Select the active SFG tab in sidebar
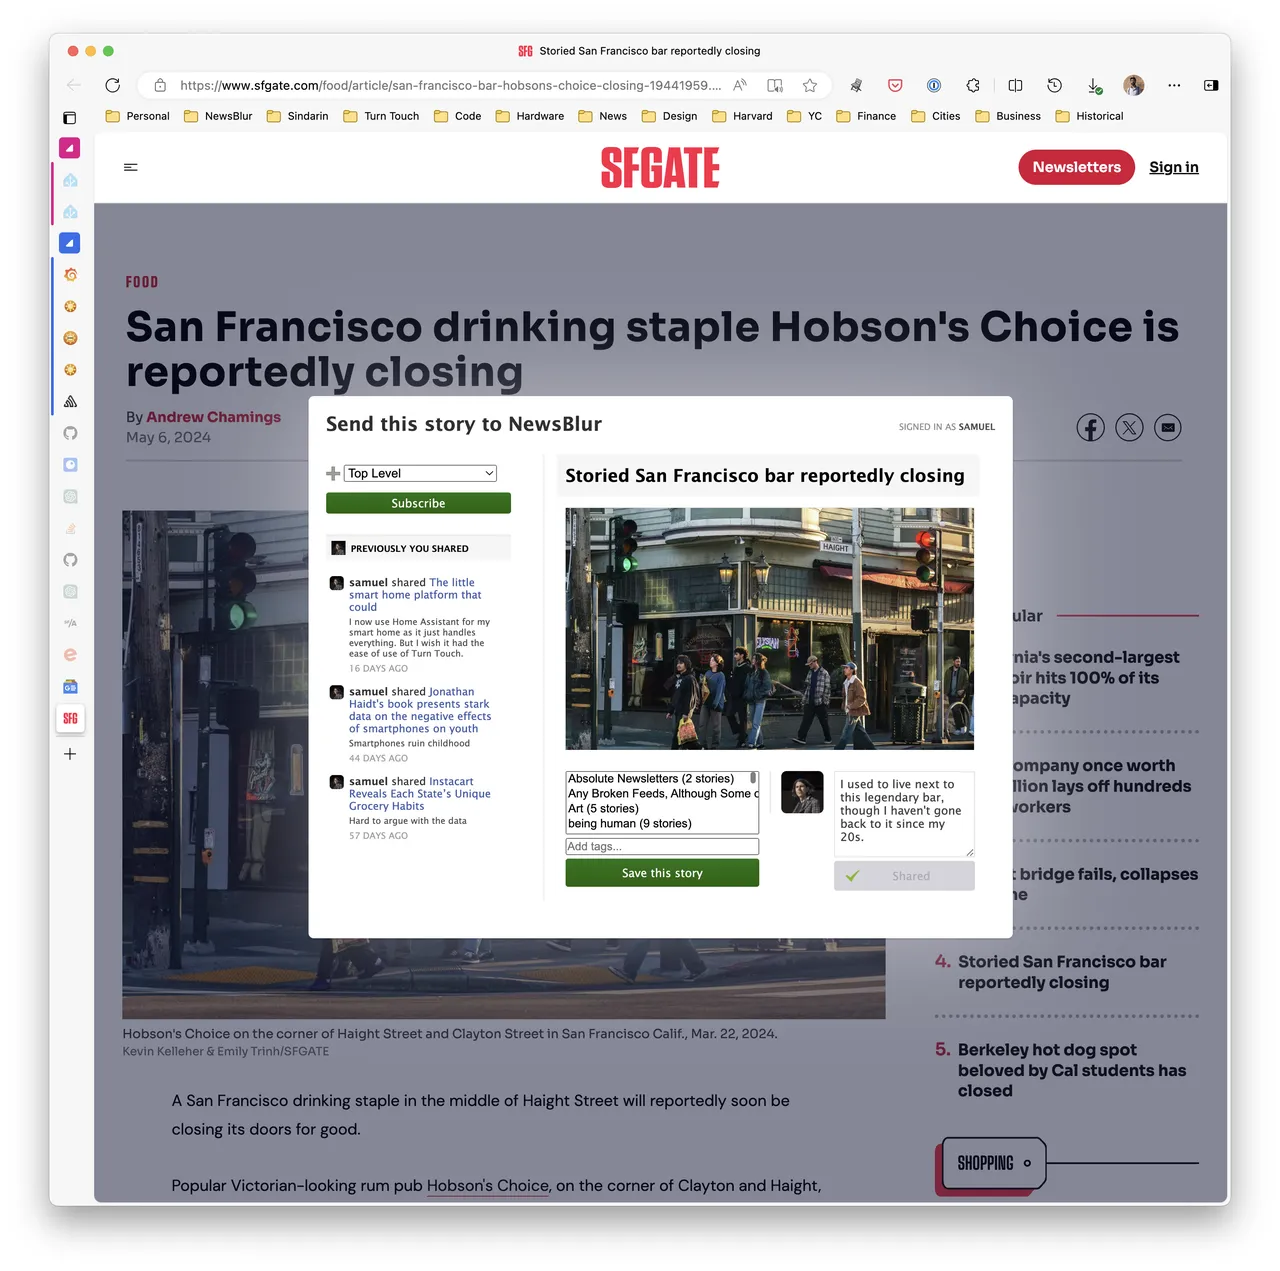 pos(70,718)
